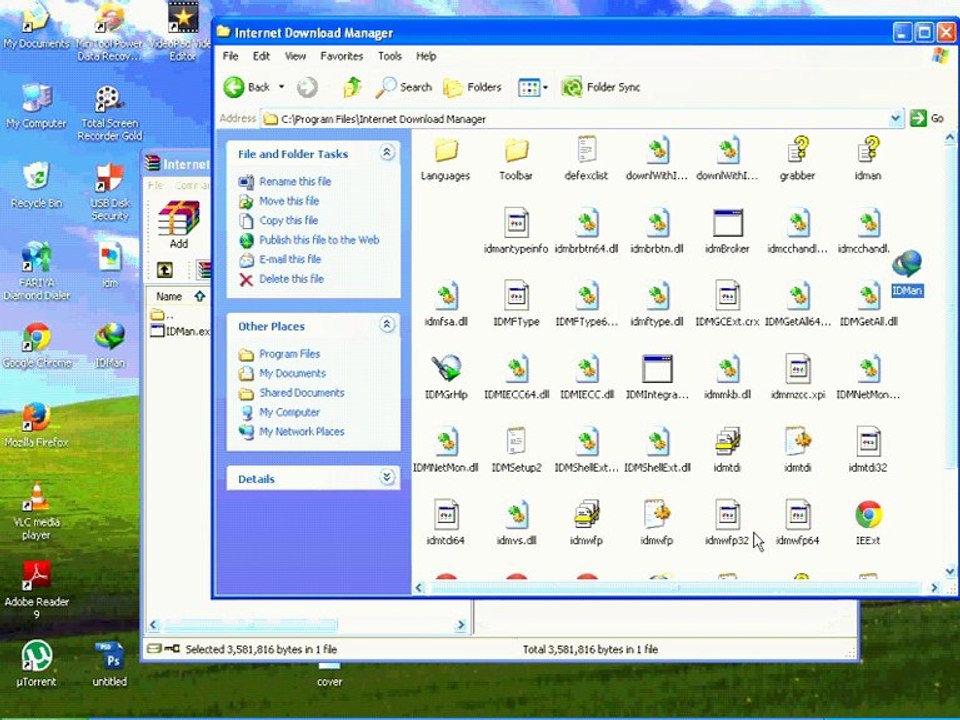Open the View menu
The height and width of the screenshot is (720, 960).
click(x=295, y=56)
